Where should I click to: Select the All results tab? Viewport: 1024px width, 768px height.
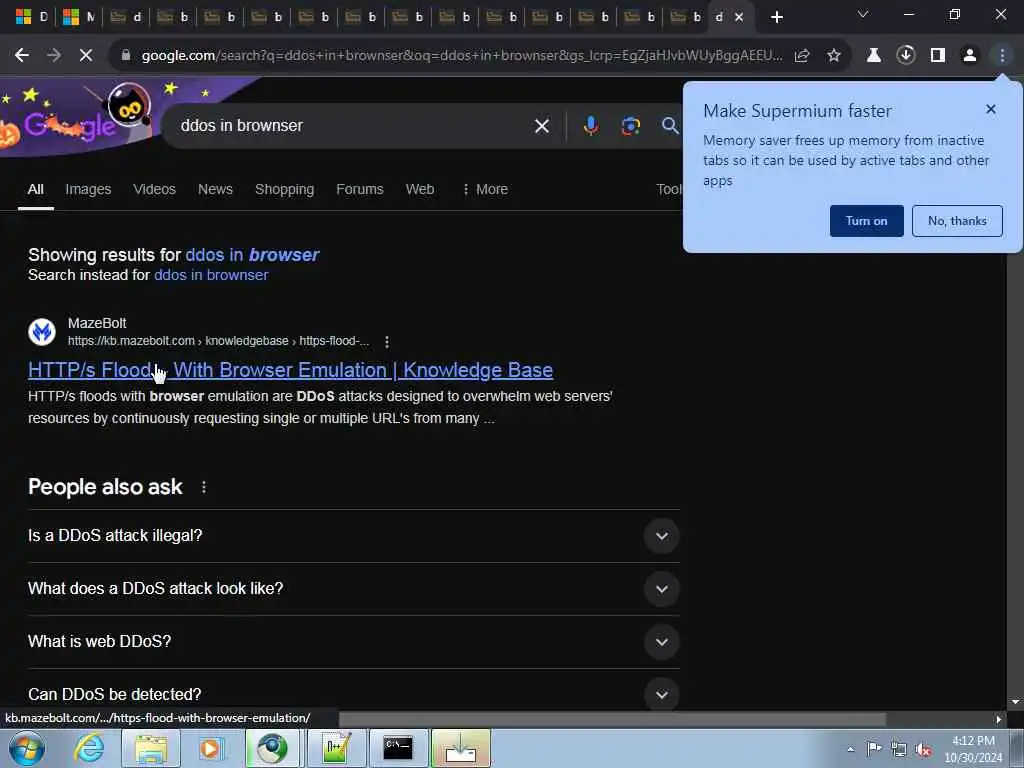tap(36, 189)
